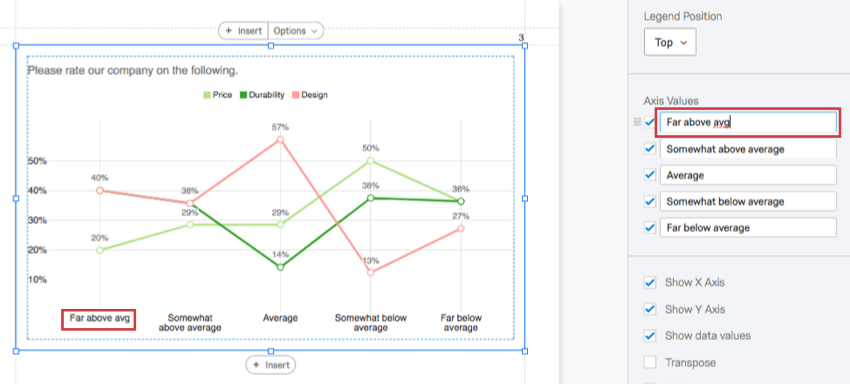This screenshot has height=384, width=850.
Task: Click the Durability legend green swatch
Action: [x=243, y=95]
